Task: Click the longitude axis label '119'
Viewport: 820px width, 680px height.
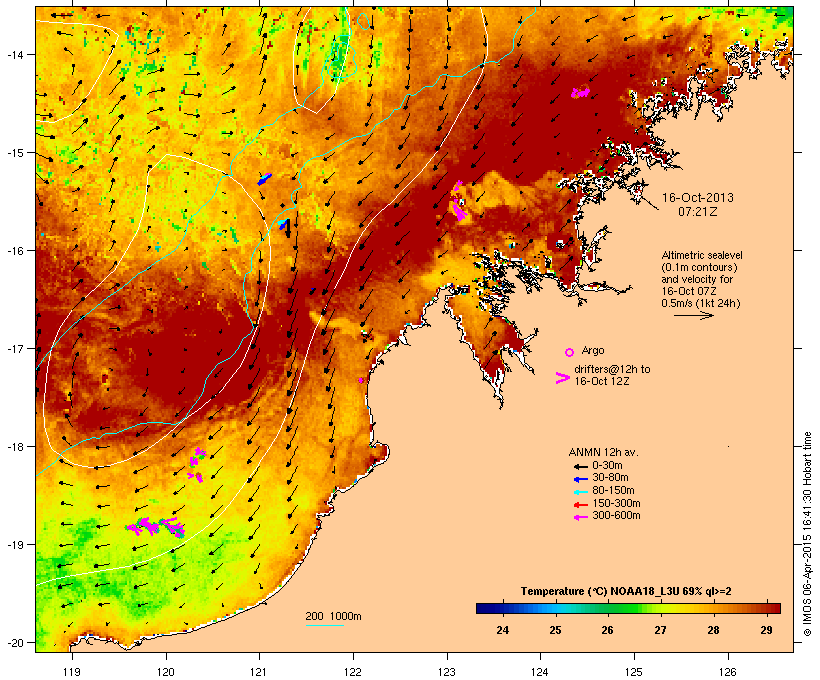Action: pyautogui.click(x=72, y=672)
